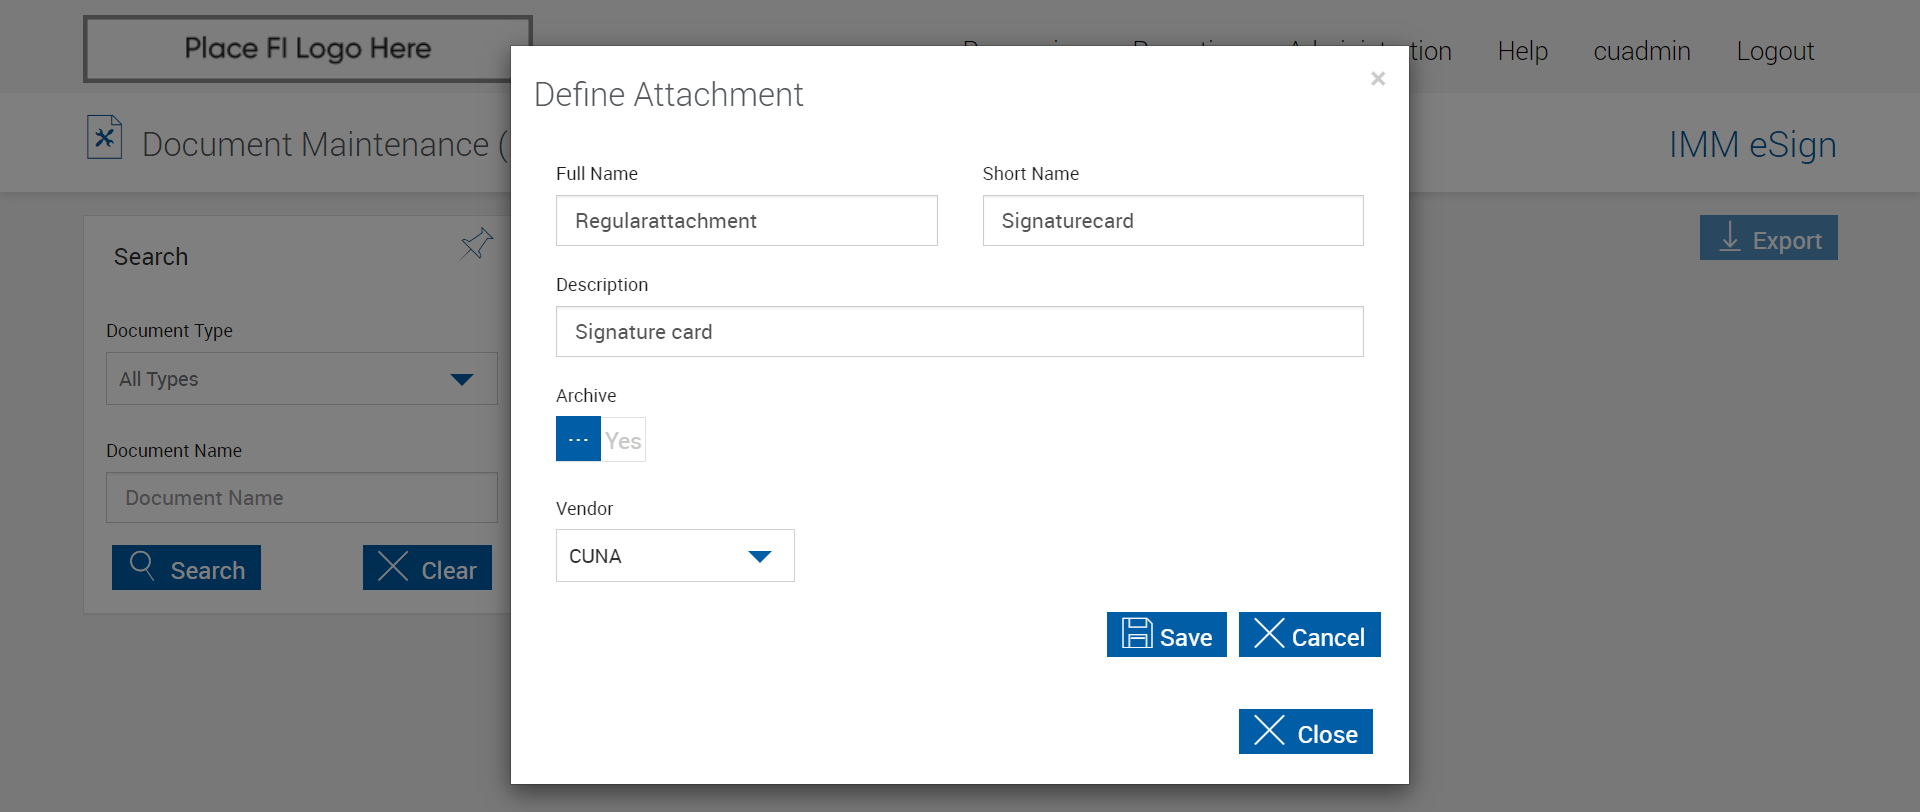Click the X icon on Clear button
The height and width of the screenshot is (812, 1920).
[393, 567]
